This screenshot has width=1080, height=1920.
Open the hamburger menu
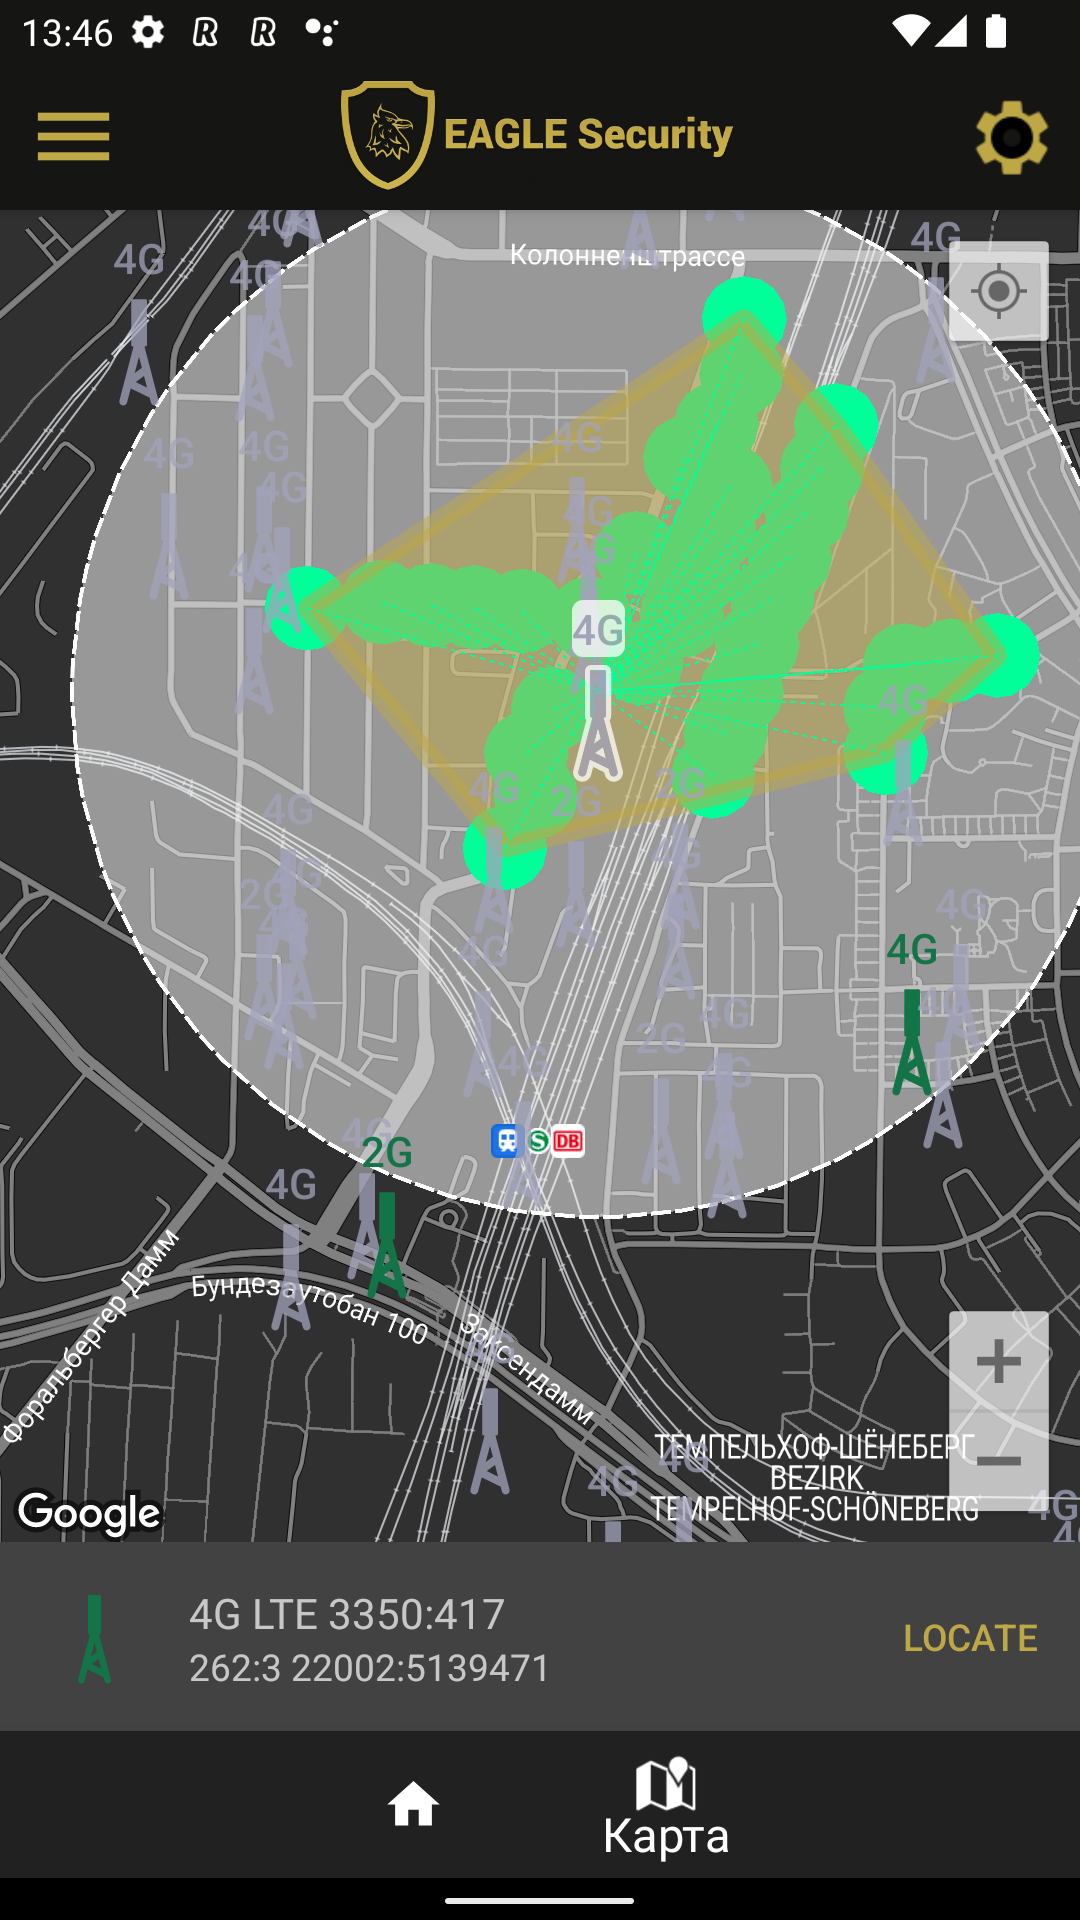73,136
